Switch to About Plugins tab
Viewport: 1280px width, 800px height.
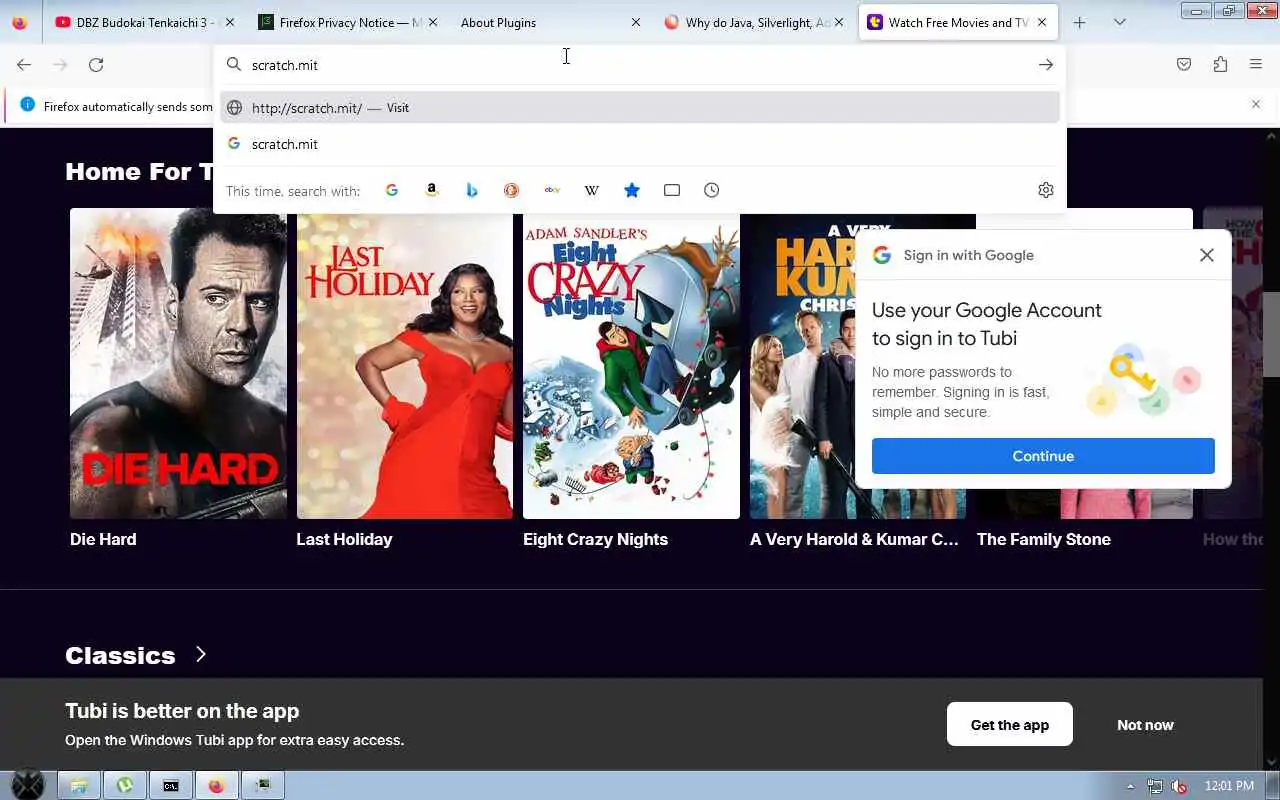click(549, 22)
